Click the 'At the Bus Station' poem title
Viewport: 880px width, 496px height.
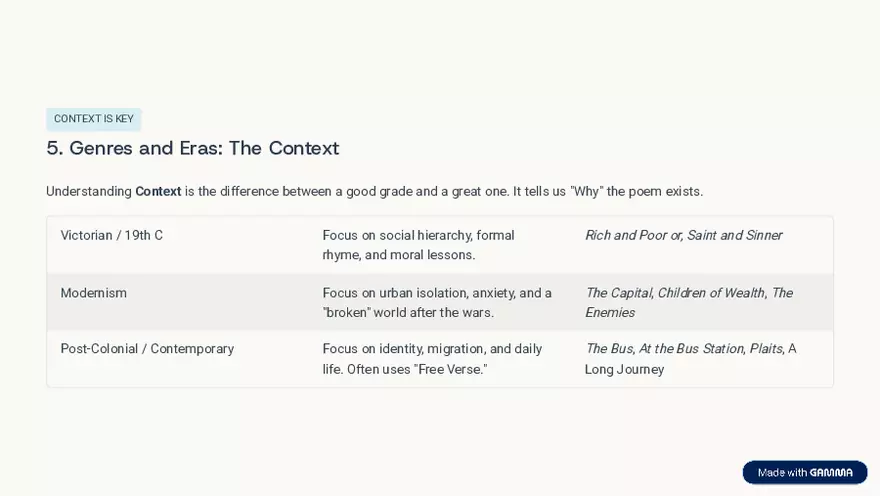690,349
